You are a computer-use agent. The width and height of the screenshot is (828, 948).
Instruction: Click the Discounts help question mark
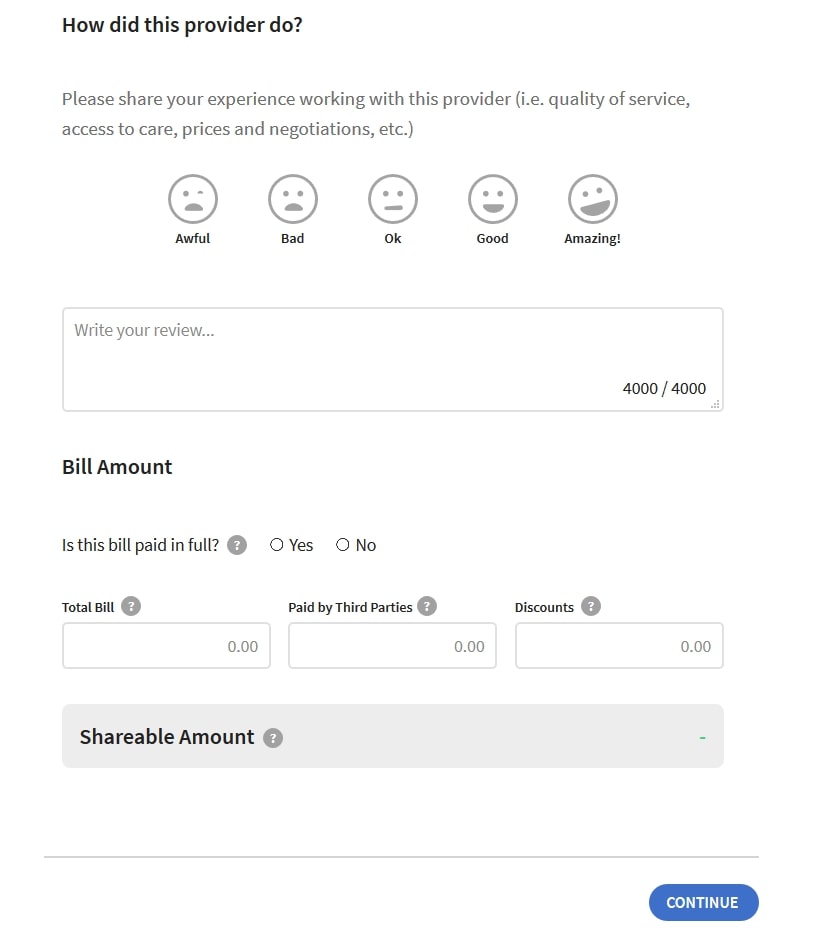591,606
